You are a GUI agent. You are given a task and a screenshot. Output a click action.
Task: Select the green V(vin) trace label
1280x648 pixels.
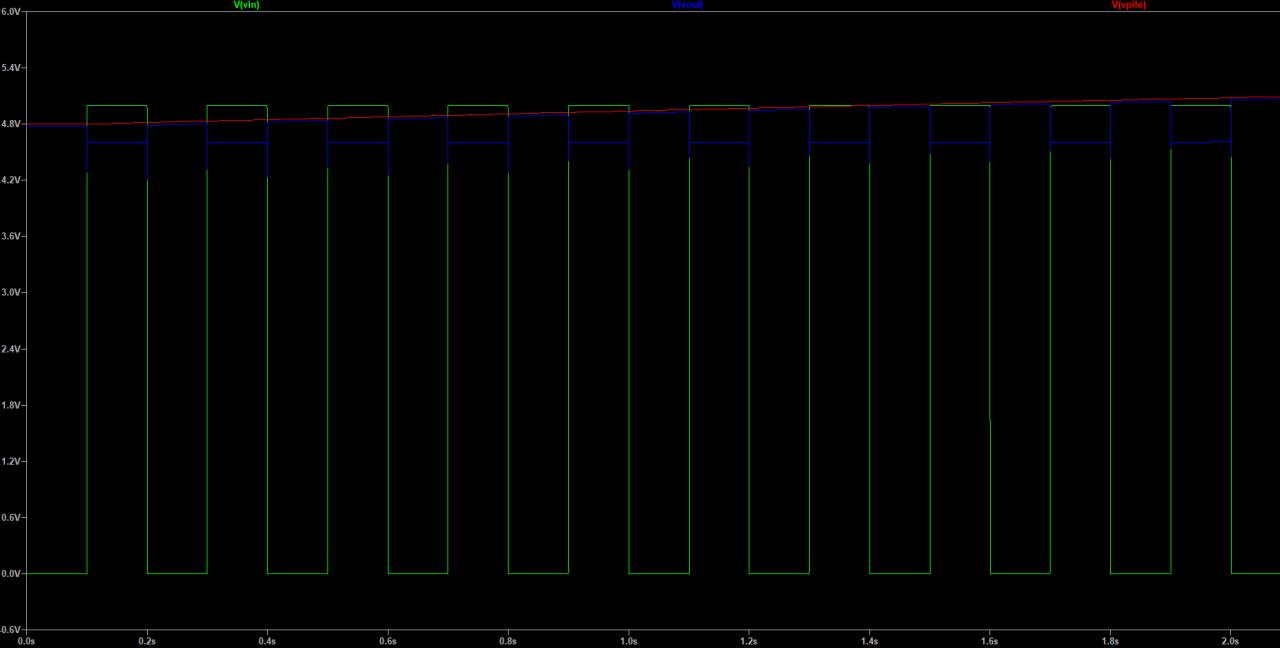pos(246,5)
